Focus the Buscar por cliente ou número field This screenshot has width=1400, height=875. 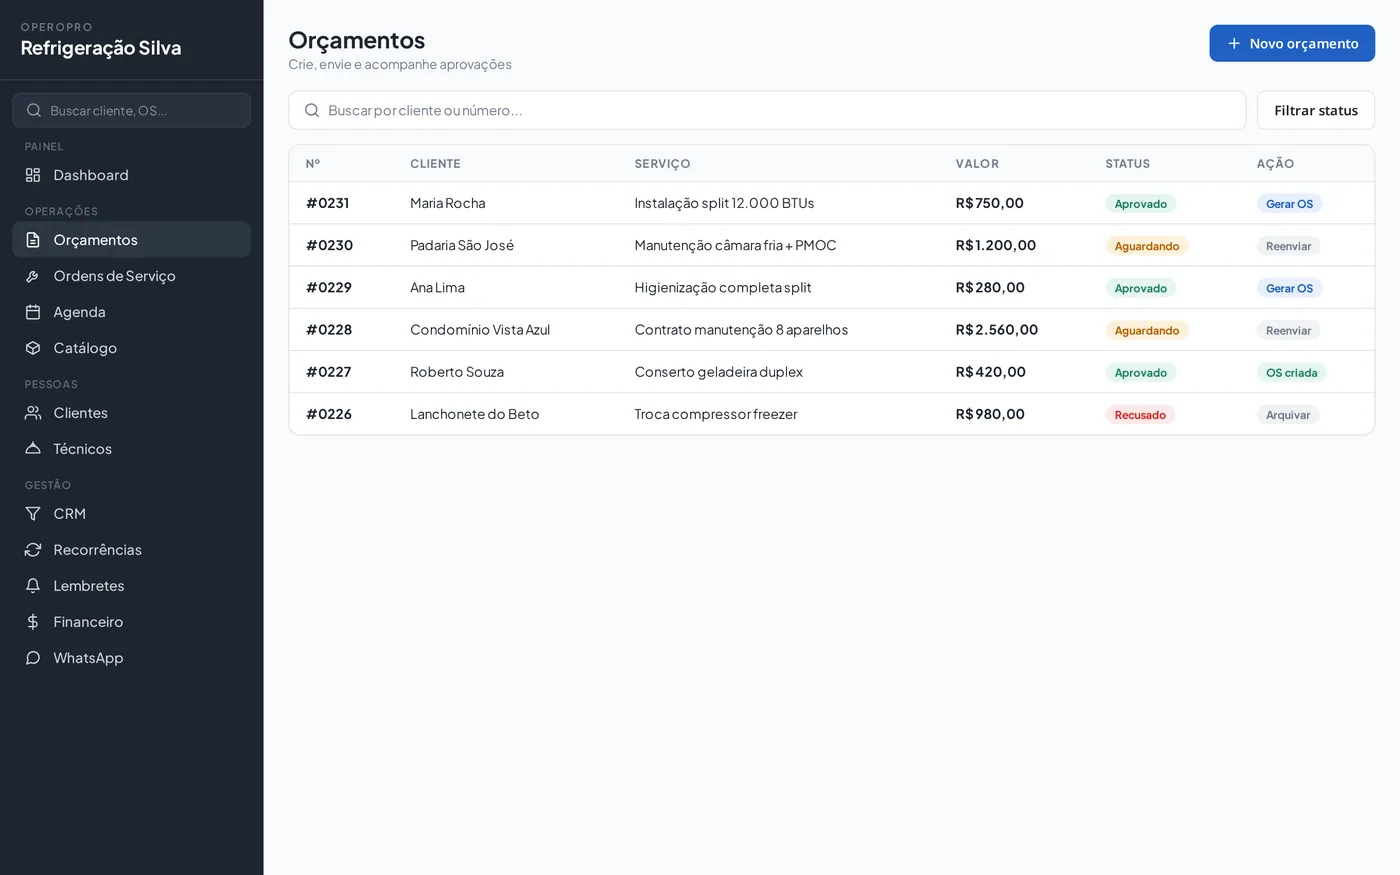click(767, 110)
